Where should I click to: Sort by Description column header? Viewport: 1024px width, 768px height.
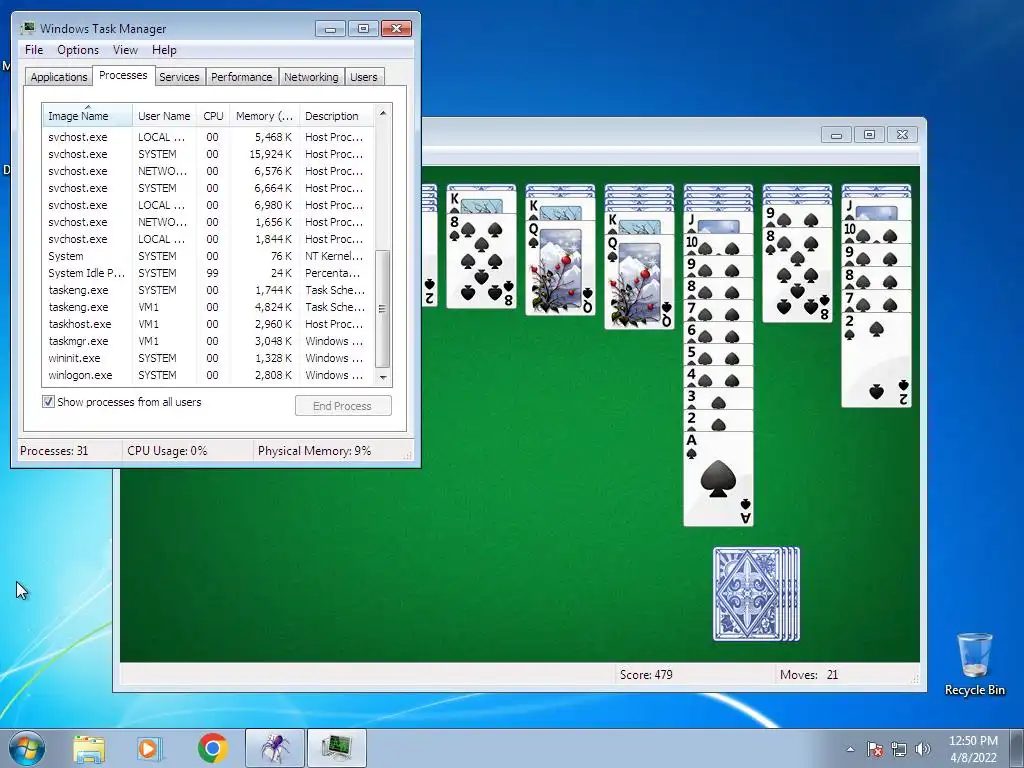336,116
